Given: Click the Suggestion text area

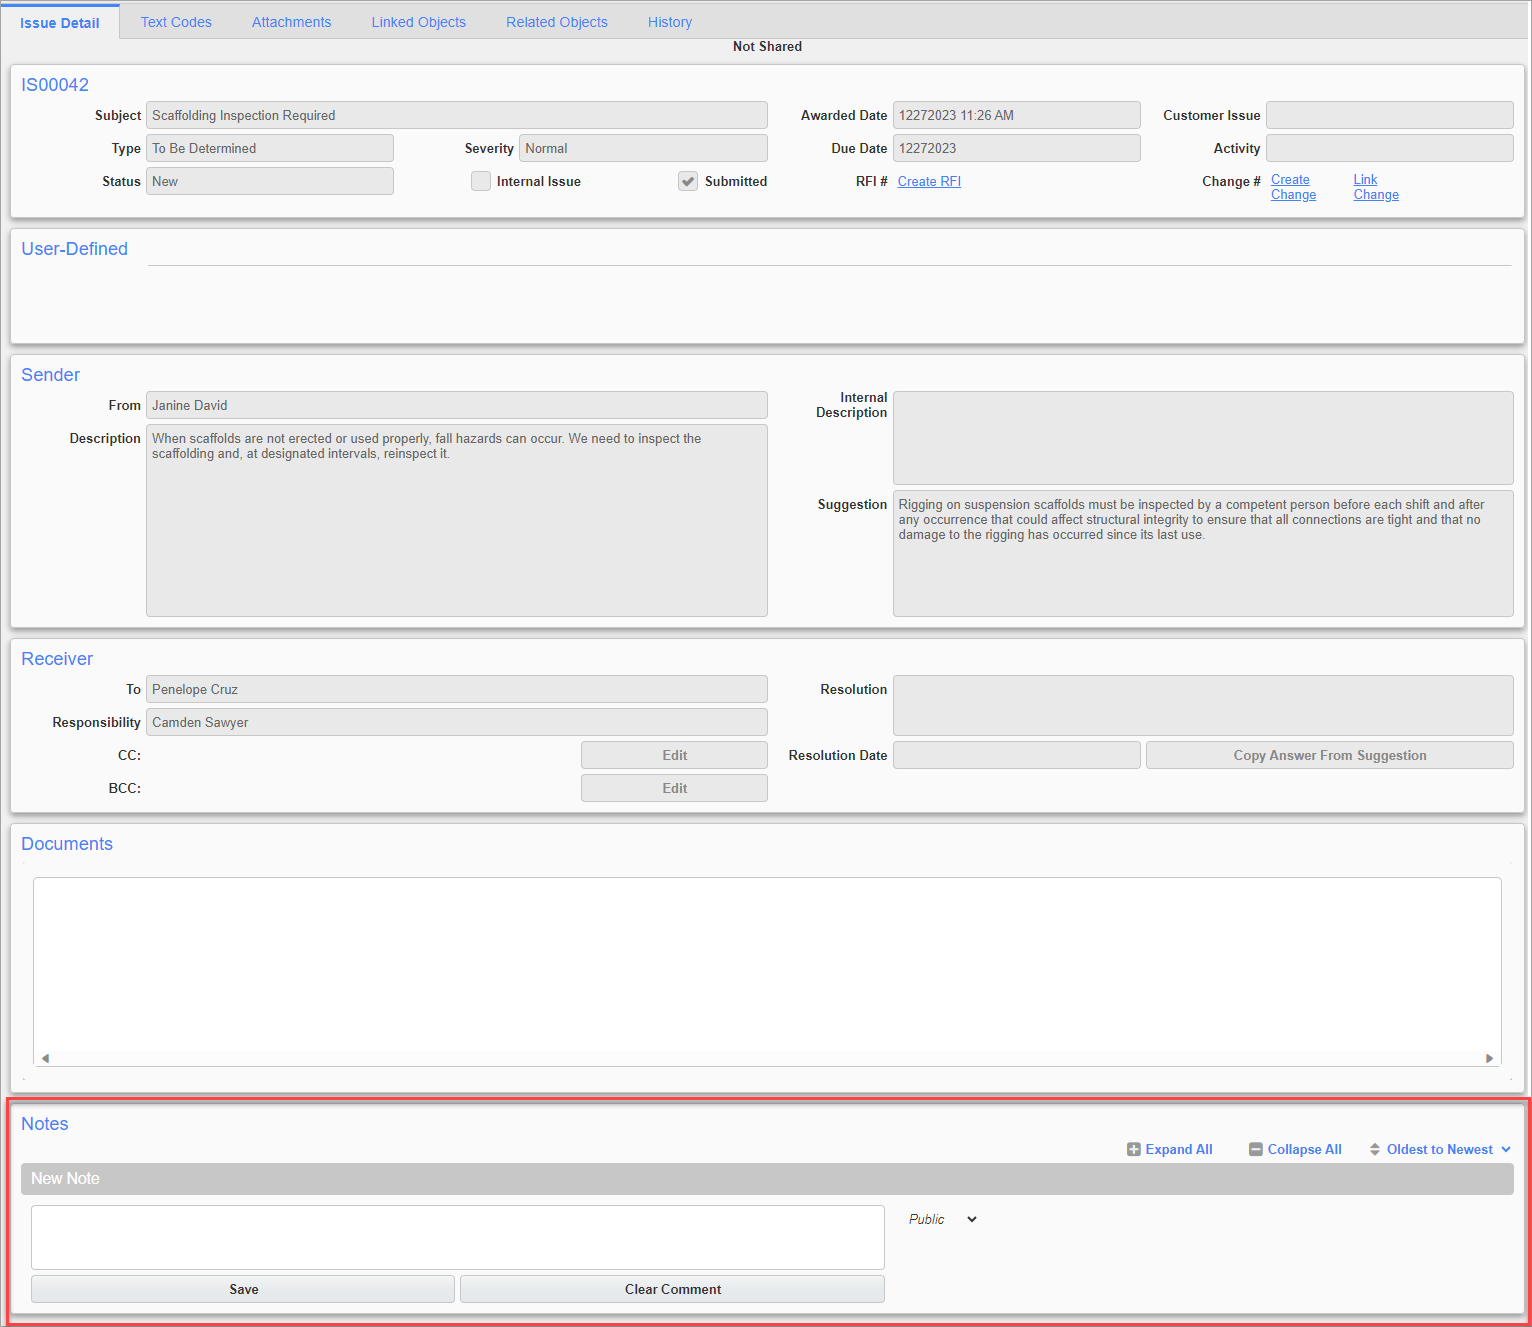Looking at the screenshot, I should [x=1203, y=553].
